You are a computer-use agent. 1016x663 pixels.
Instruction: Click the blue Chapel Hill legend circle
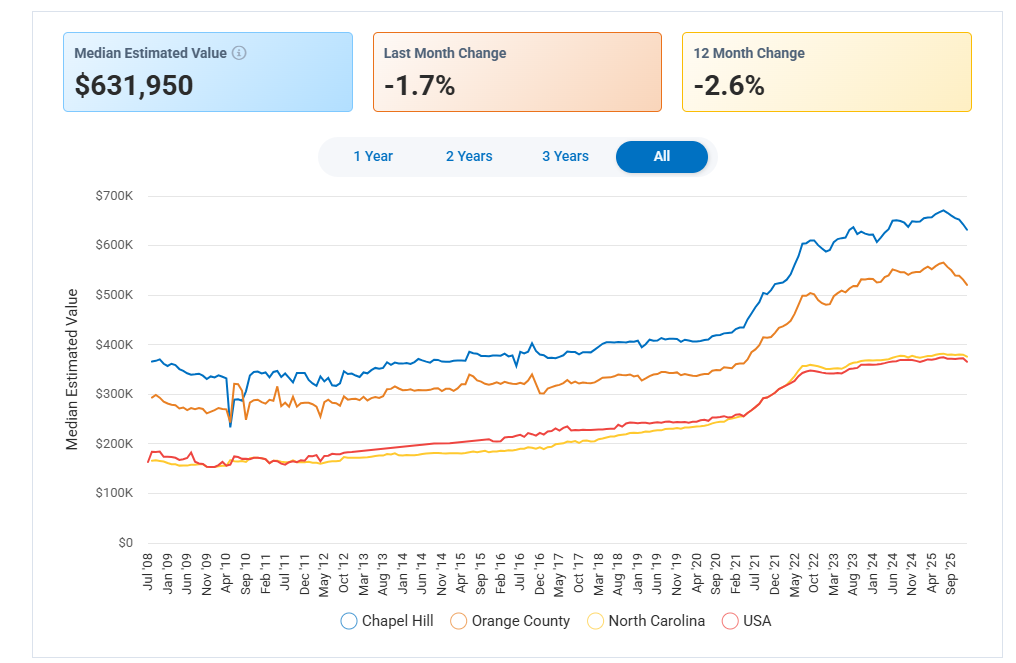pyautogui.click(x=348, y=620)
